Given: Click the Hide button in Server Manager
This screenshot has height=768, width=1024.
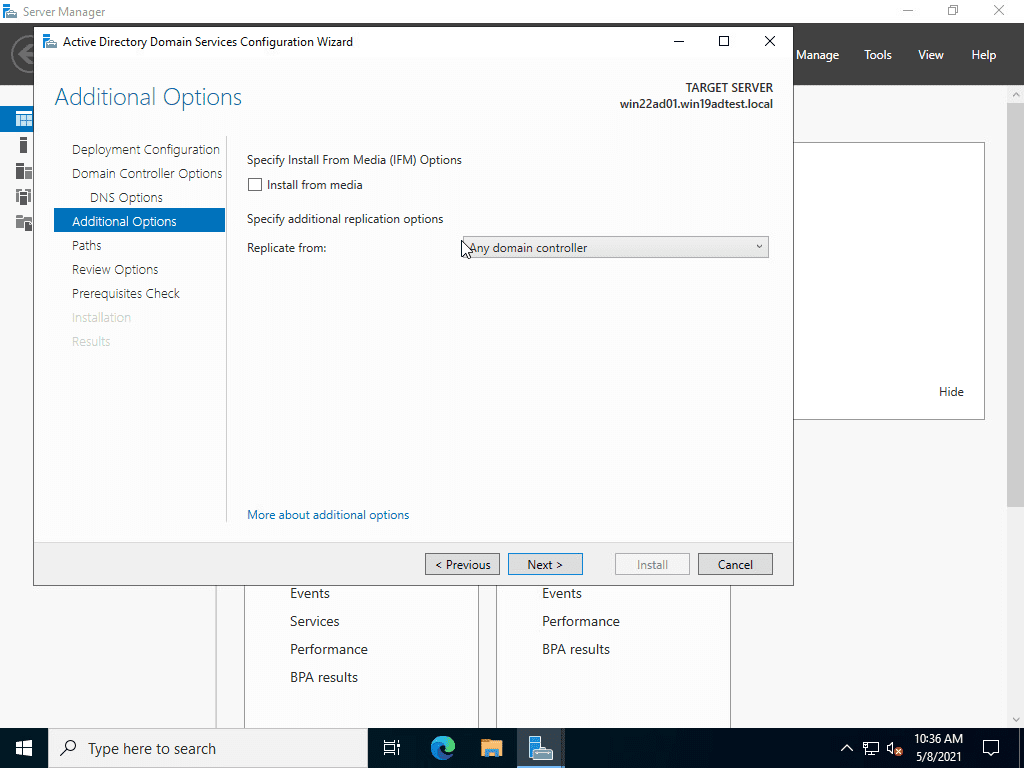Looking at the screenshot, I should click(x=951, y=392).
